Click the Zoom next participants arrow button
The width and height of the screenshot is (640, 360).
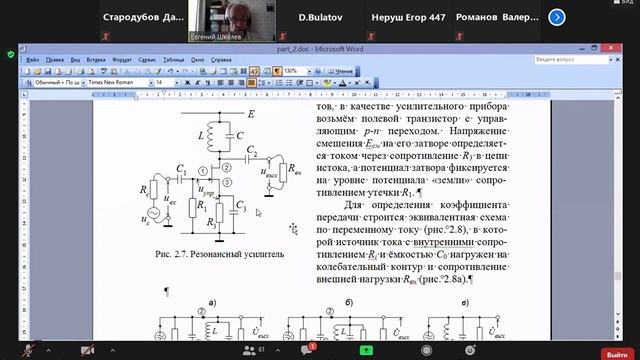(x=557, y=17)
